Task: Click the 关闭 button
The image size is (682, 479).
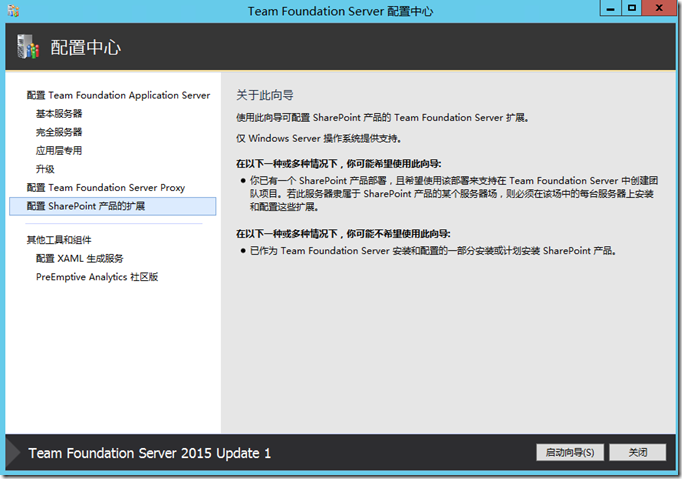Action: click(637, 452)
